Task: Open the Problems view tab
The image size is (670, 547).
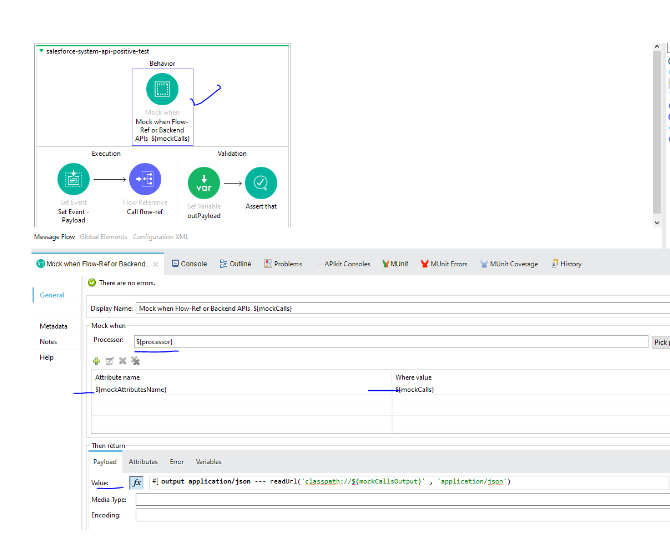Action: 283,264
